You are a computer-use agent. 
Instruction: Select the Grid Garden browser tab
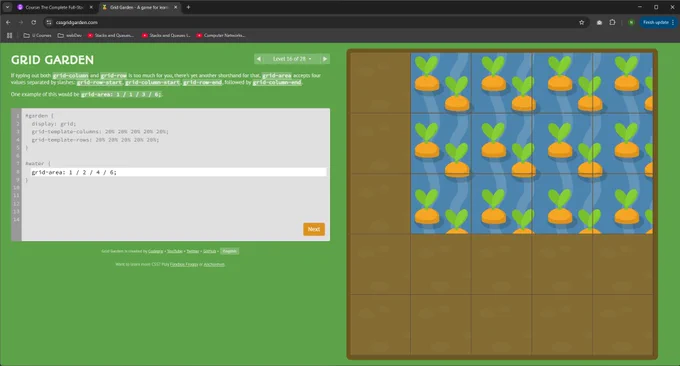pos(139,7)
